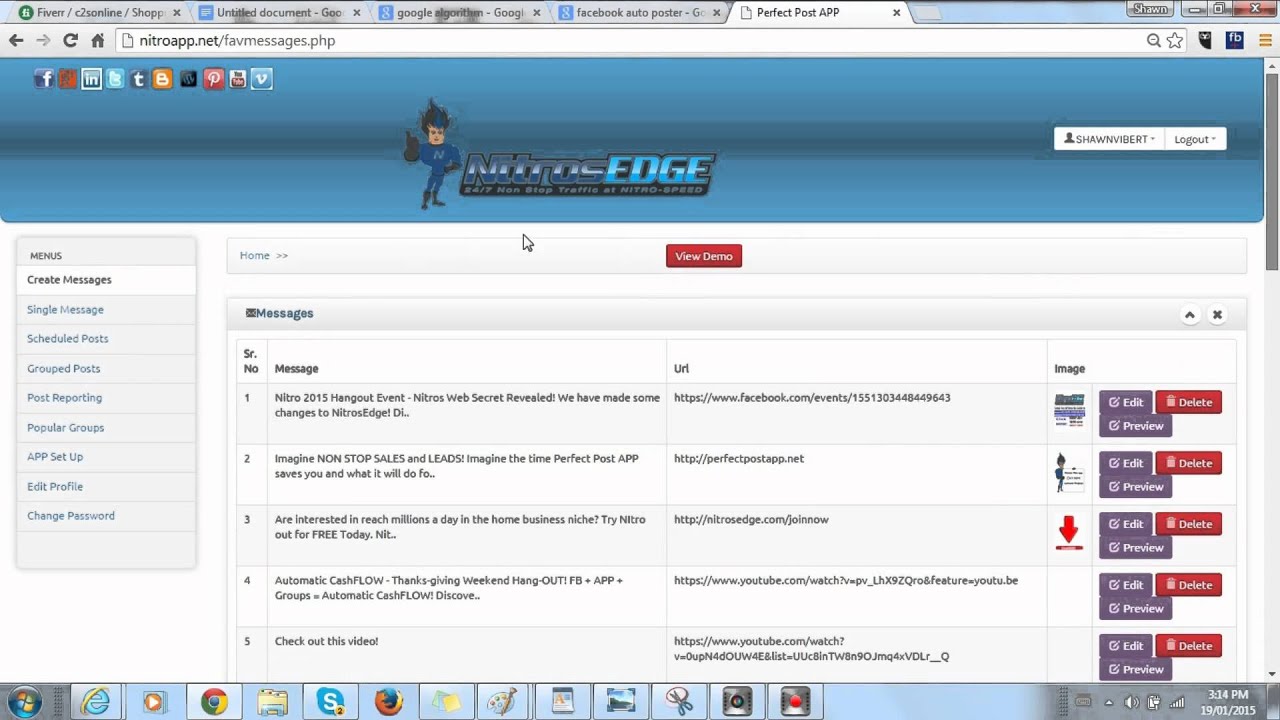
Task: Open image thumbnail for Nitro 2015 Hangout row
Action: pos(1069,410)
